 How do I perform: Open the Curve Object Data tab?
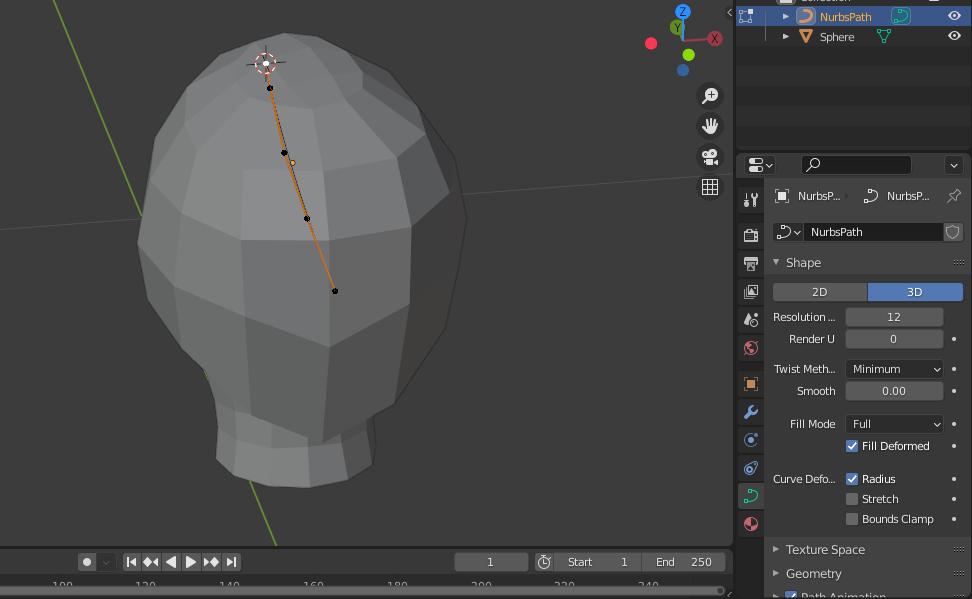(751, 496)
